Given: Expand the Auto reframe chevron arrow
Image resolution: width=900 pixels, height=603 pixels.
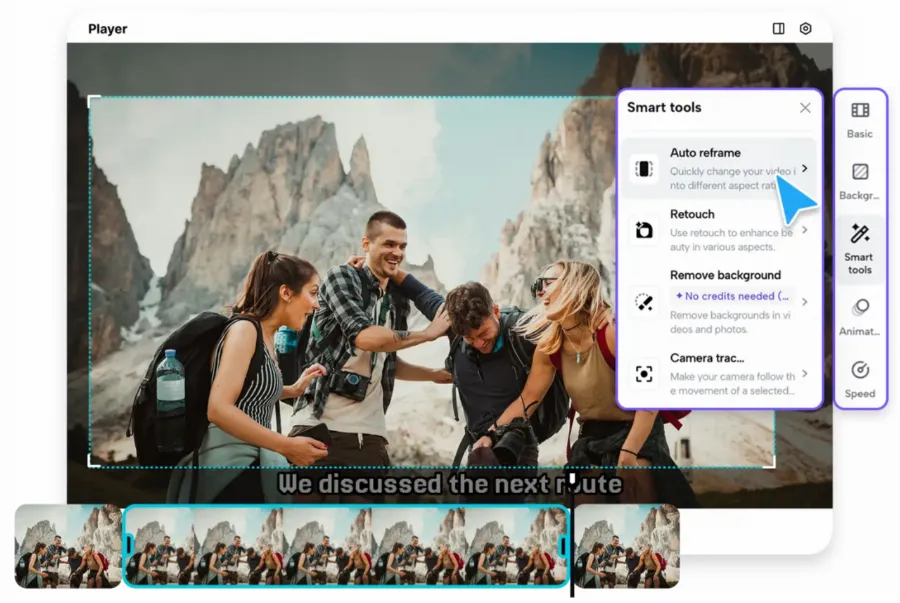Looking at the screenshot, I should point(805,169).
